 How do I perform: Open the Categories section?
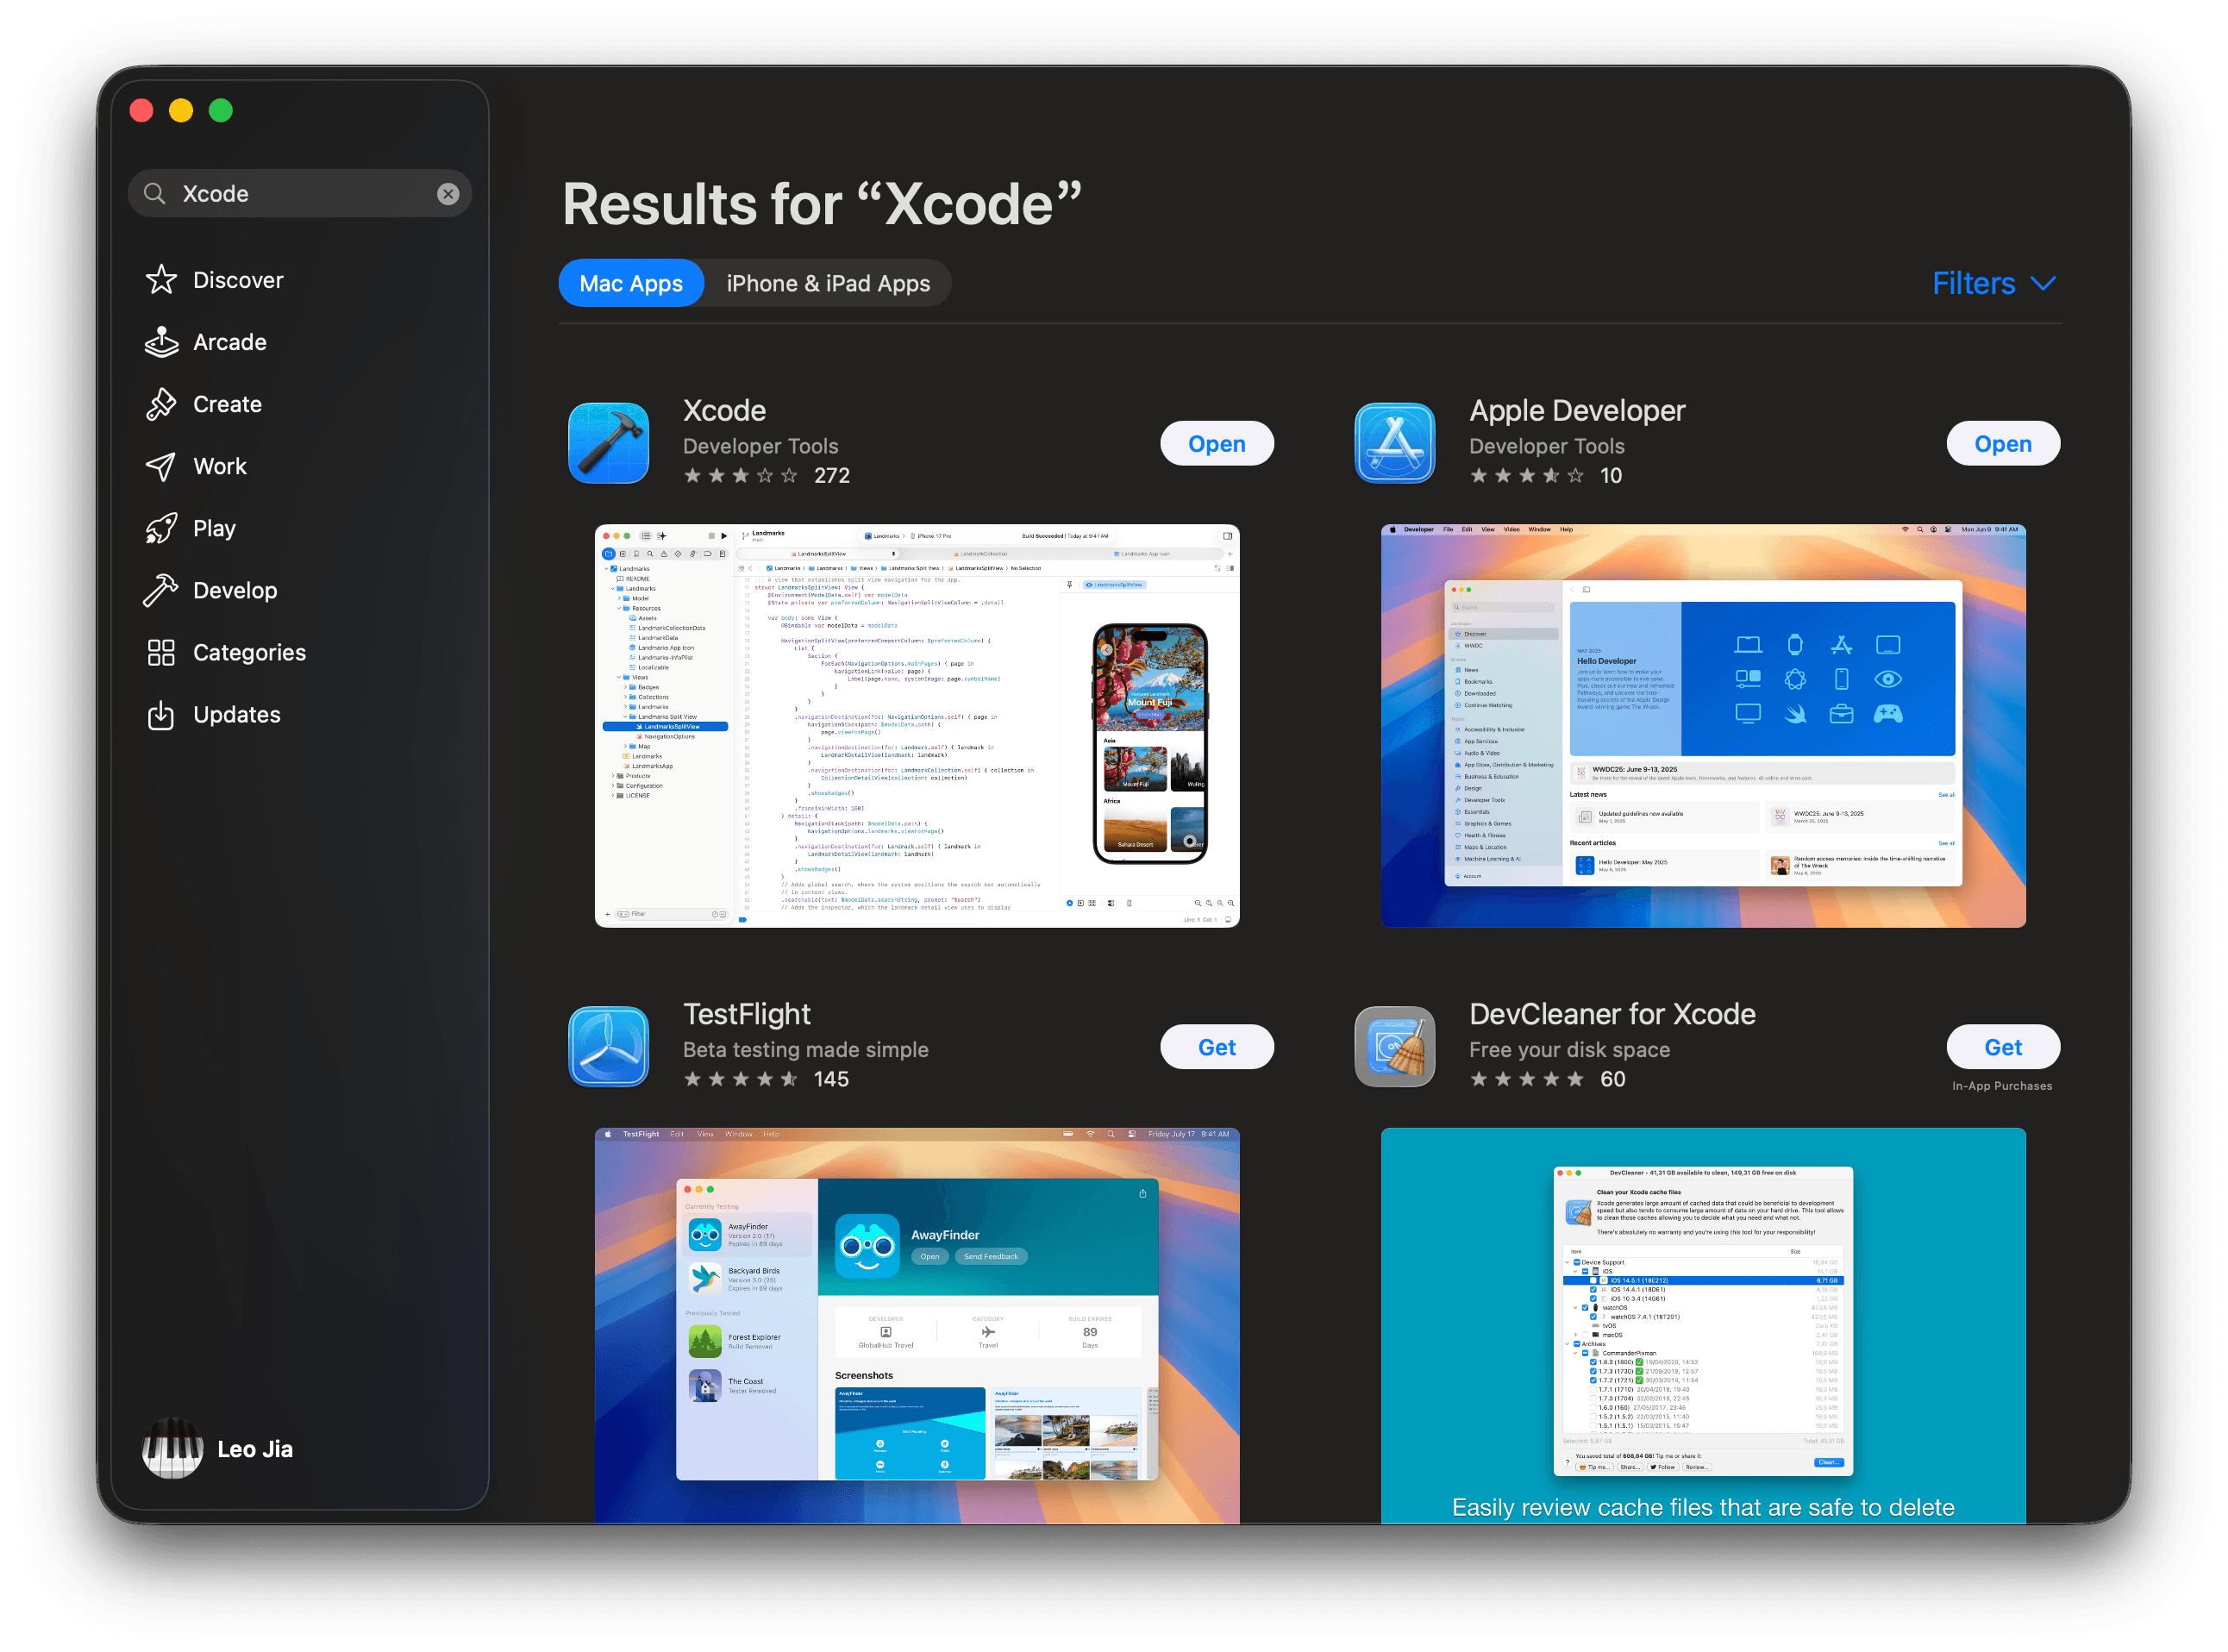[249, 652]
